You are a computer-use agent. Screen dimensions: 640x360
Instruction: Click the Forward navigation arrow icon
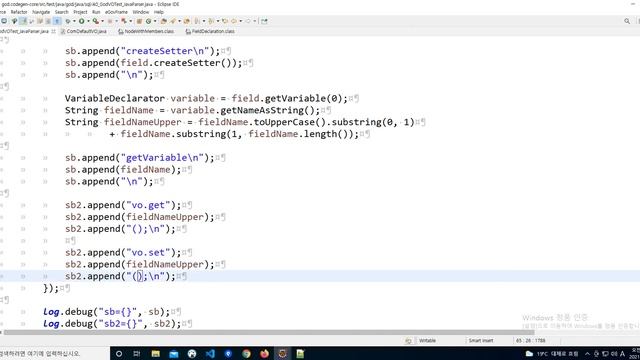(248, 21)
